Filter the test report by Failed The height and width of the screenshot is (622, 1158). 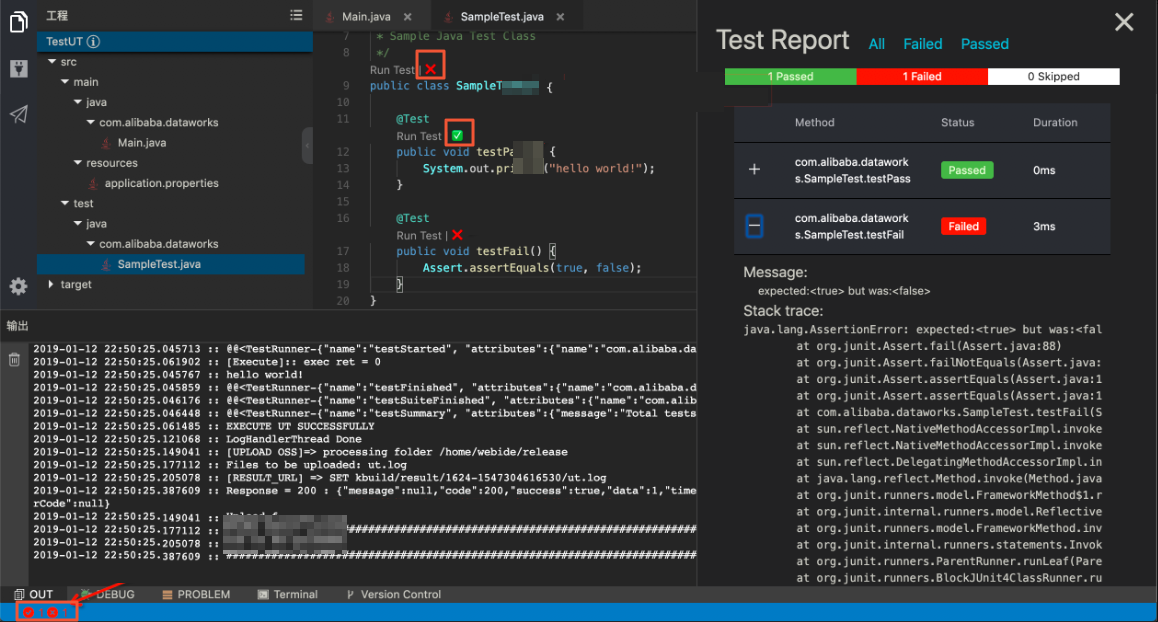(922, 44)
